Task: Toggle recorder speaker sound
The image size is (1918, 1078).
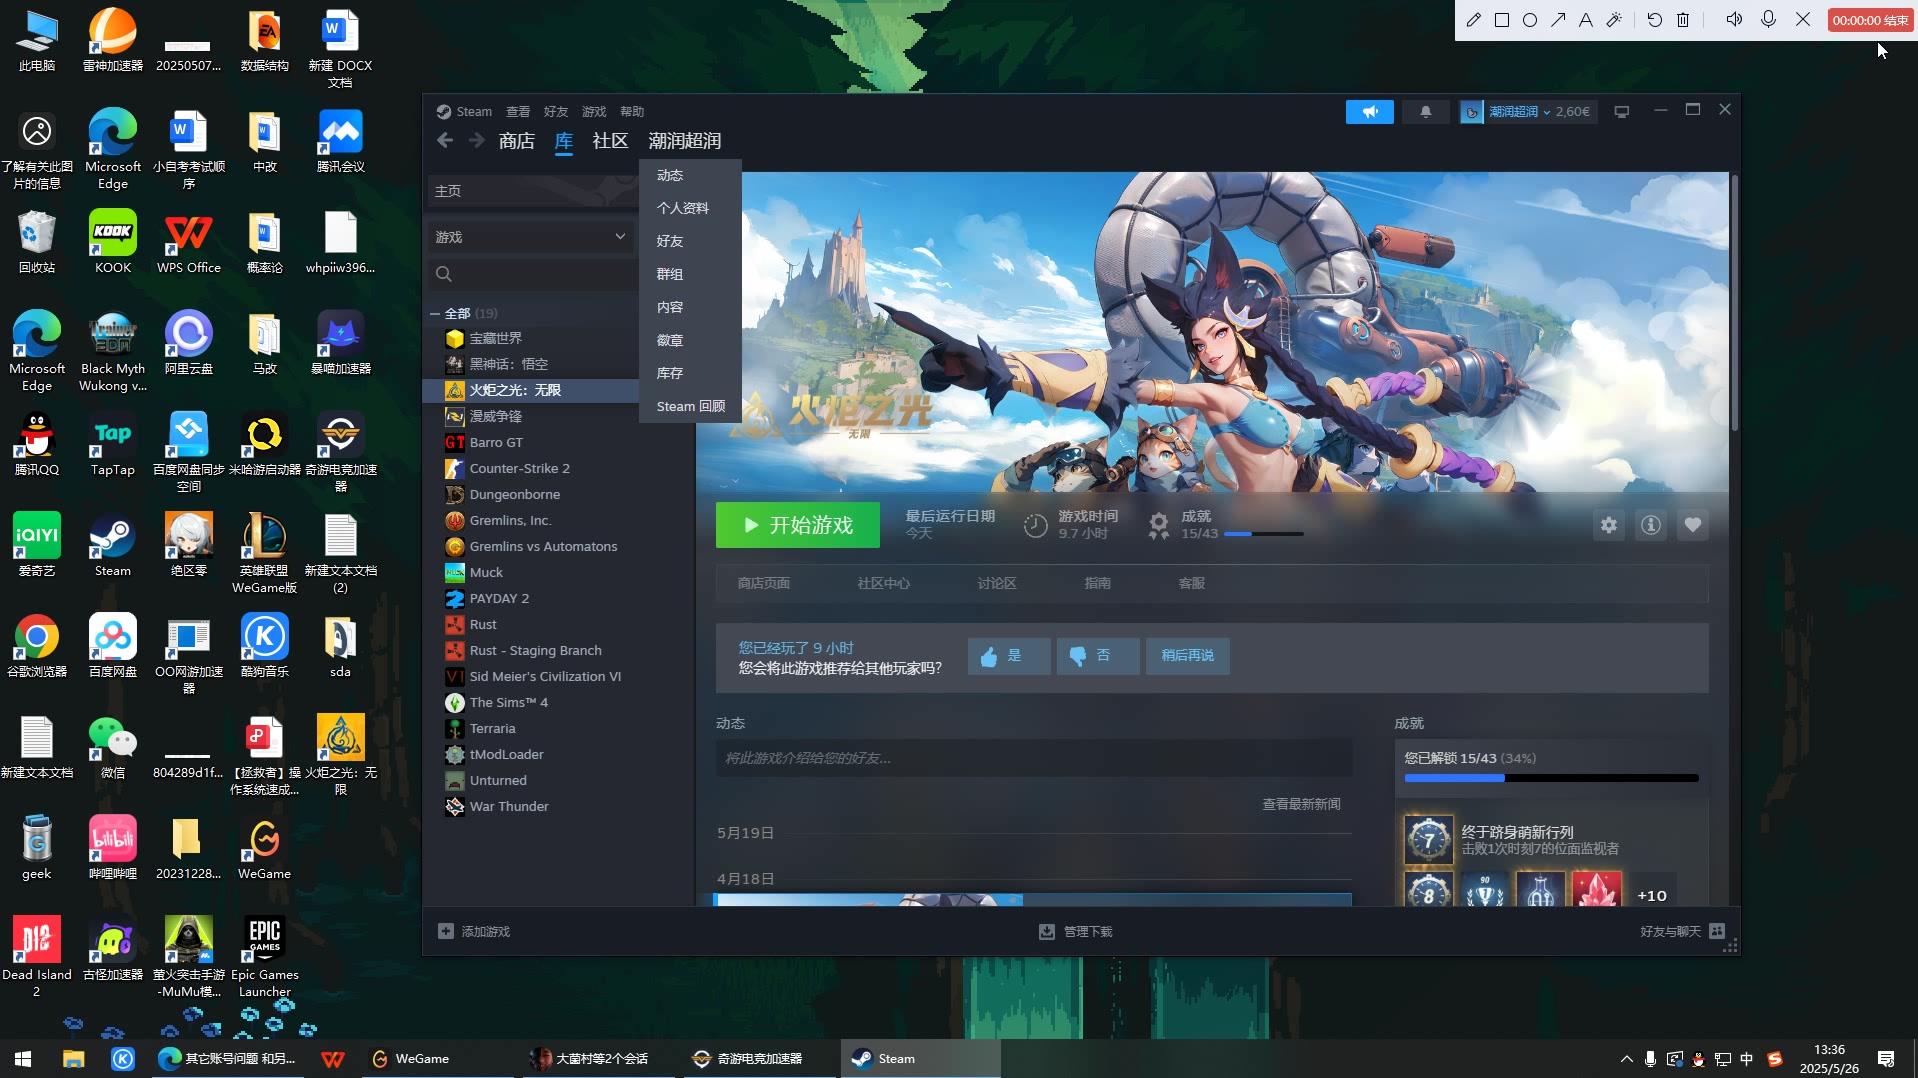Action: tap(1734, 20)
